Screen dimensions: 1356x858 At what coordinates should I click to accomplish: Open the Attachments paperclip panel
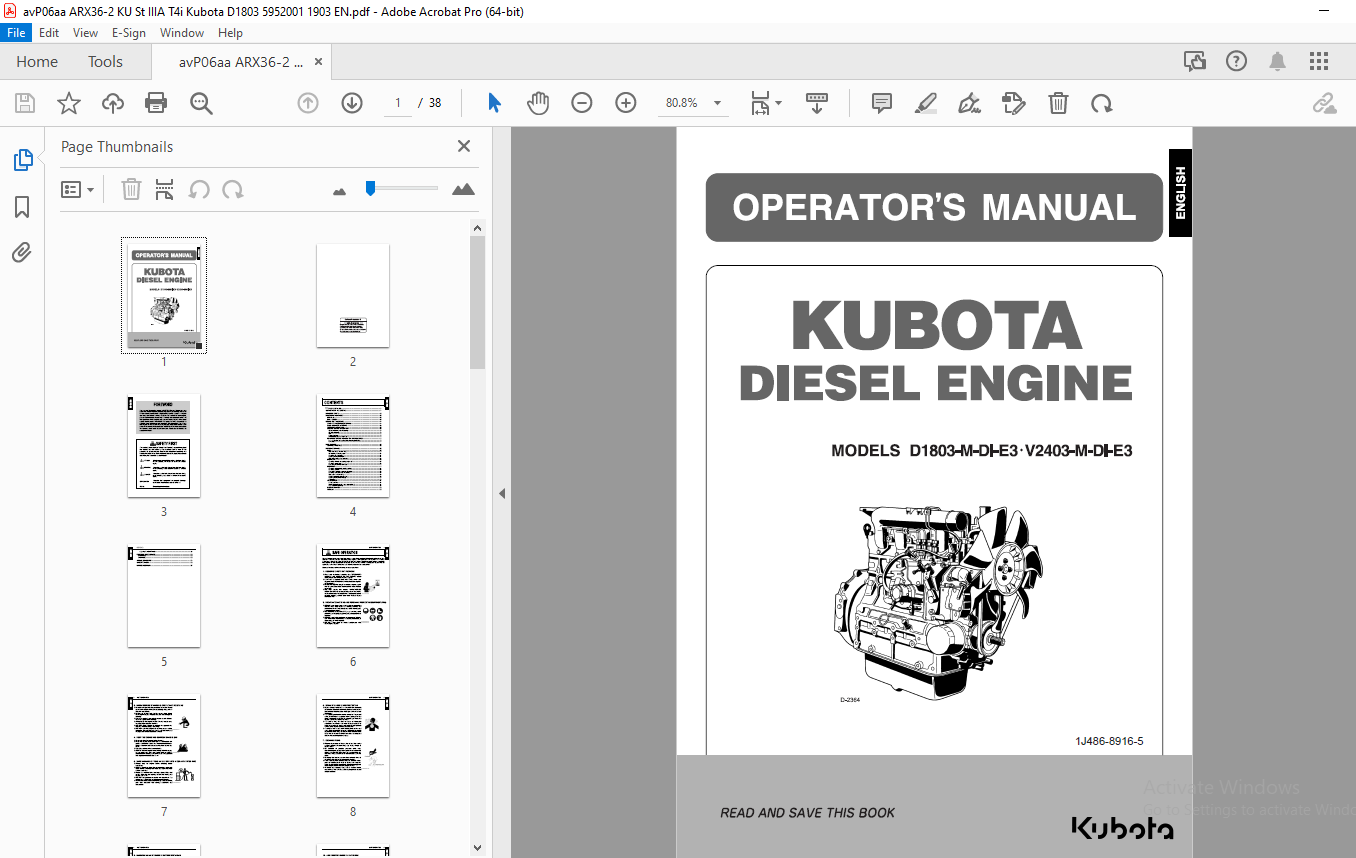click(x=22, y=252)
